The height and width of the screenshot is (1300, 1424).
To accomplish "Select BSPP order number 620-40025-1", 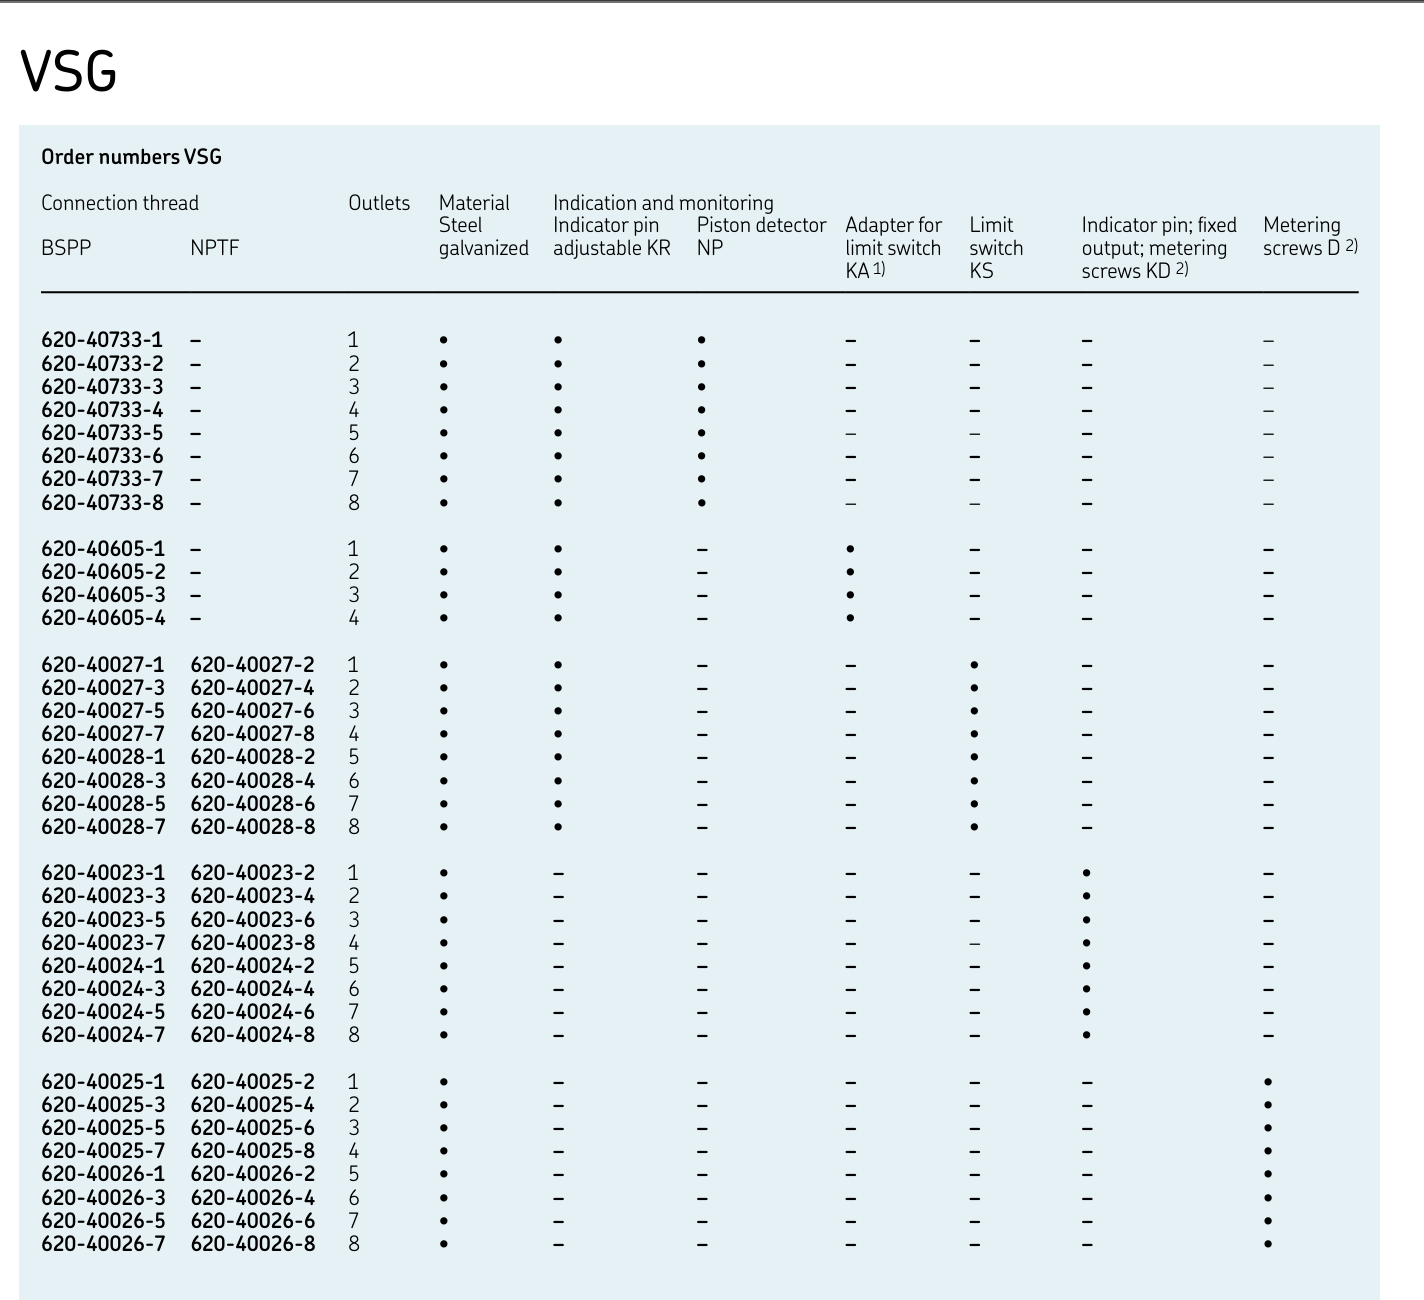I will click(103, 1082).
